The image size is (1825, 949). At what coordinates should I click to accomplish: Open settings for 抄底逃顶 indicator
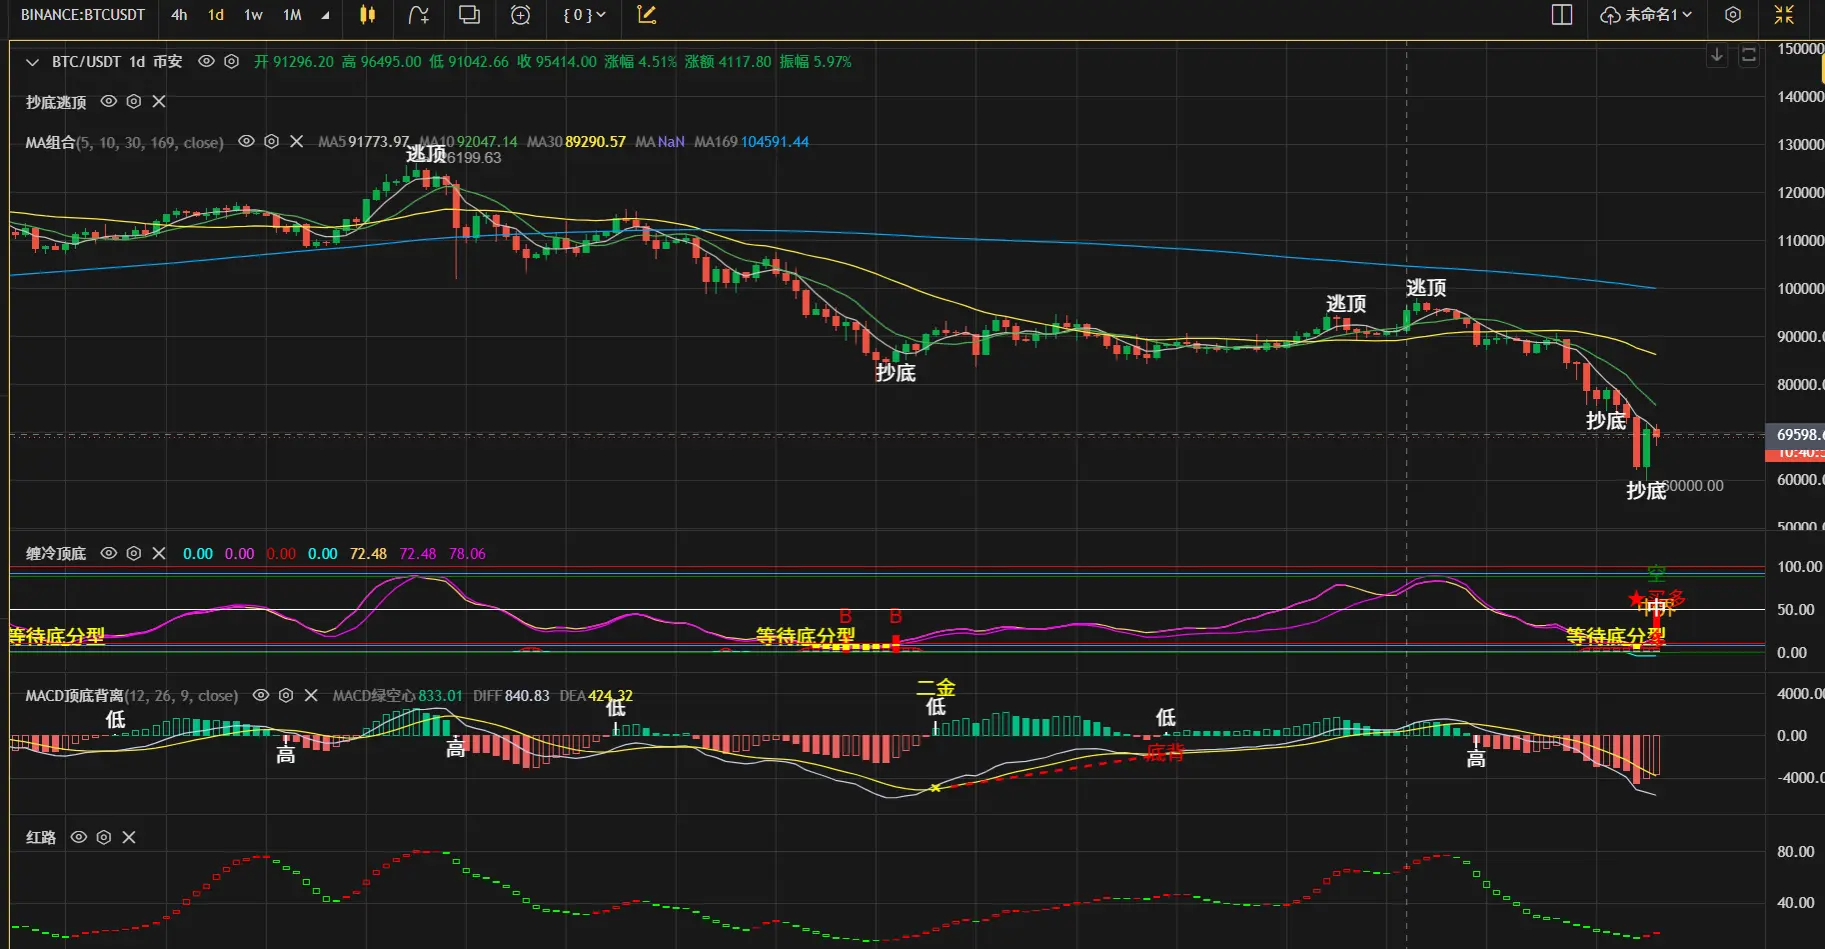click(x=134, y=101)
